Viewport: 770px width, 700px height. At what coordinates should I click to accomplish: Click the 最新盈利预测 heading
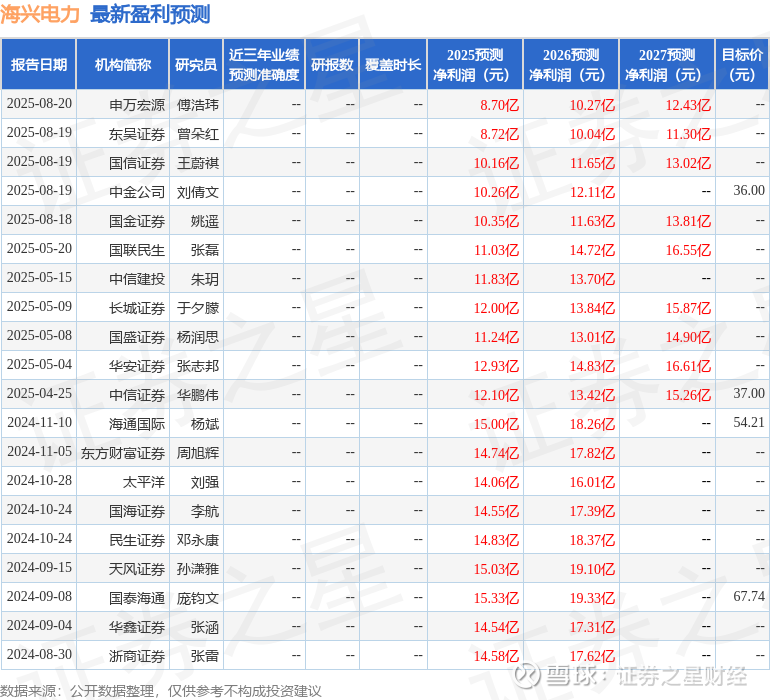[150, 14]
